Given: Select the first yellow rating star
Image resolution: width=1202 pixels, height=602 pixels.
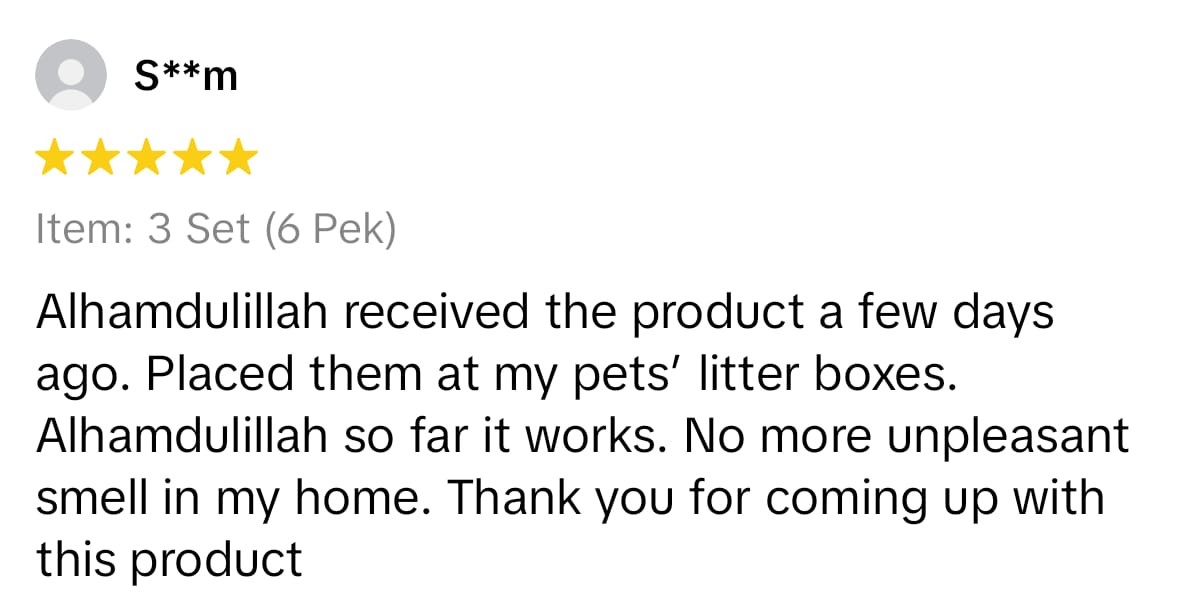Looking at the screenshot, I should coord(54,158).
